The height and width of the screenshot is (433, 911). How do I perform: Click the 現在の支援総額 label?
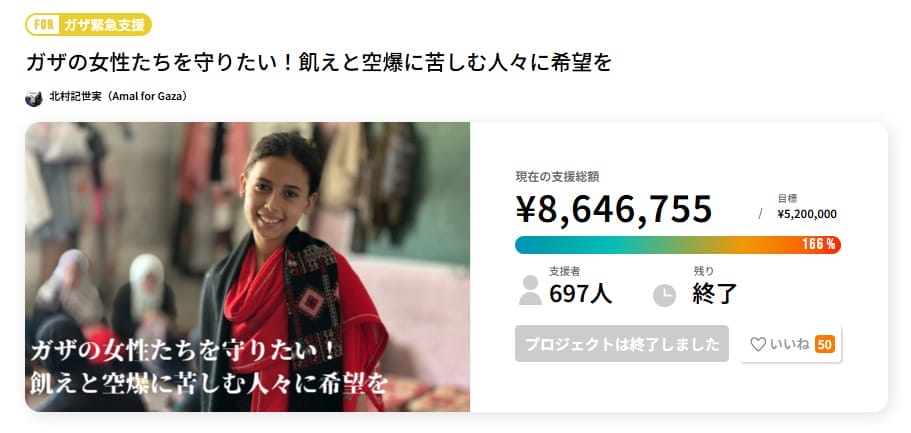click(557, 177)
